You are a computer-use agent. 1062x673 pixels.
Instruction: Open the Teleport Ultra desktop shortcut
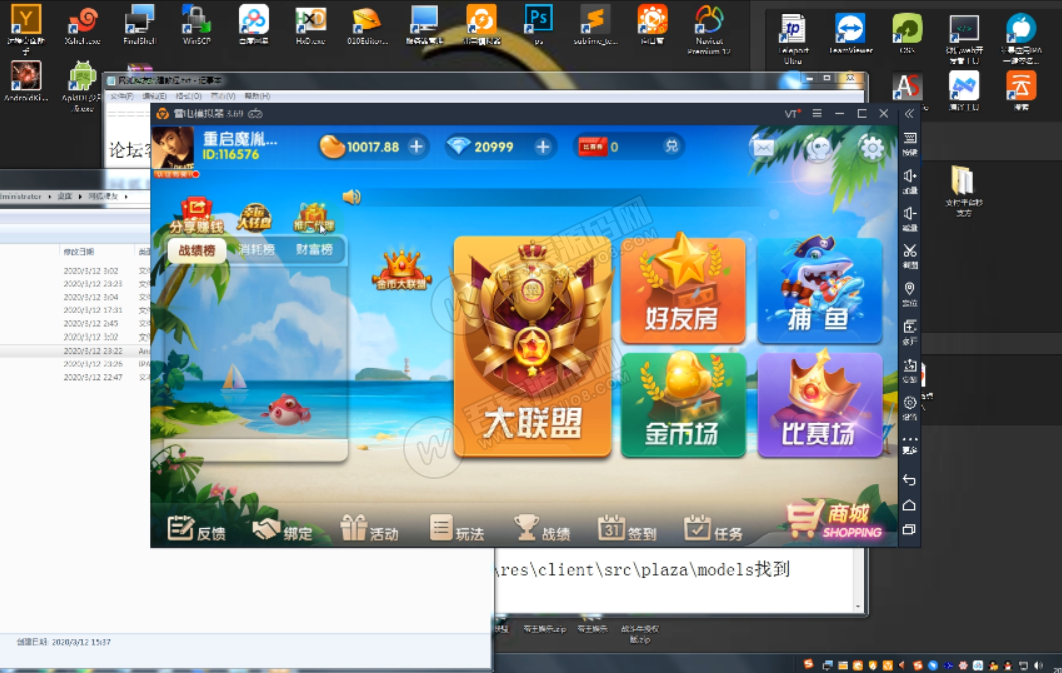pos(793,38)
